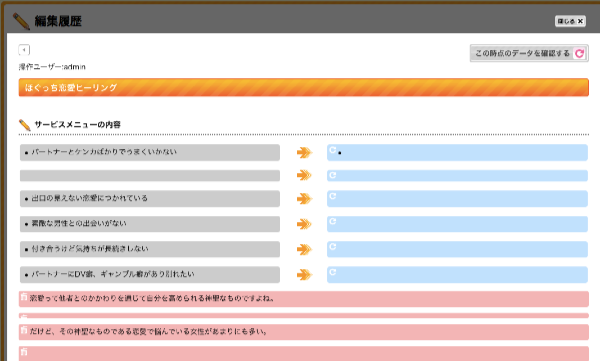
Task: Click the arrow icon in パートナーとケンカばかり row
Action: [x=304, y=152]
